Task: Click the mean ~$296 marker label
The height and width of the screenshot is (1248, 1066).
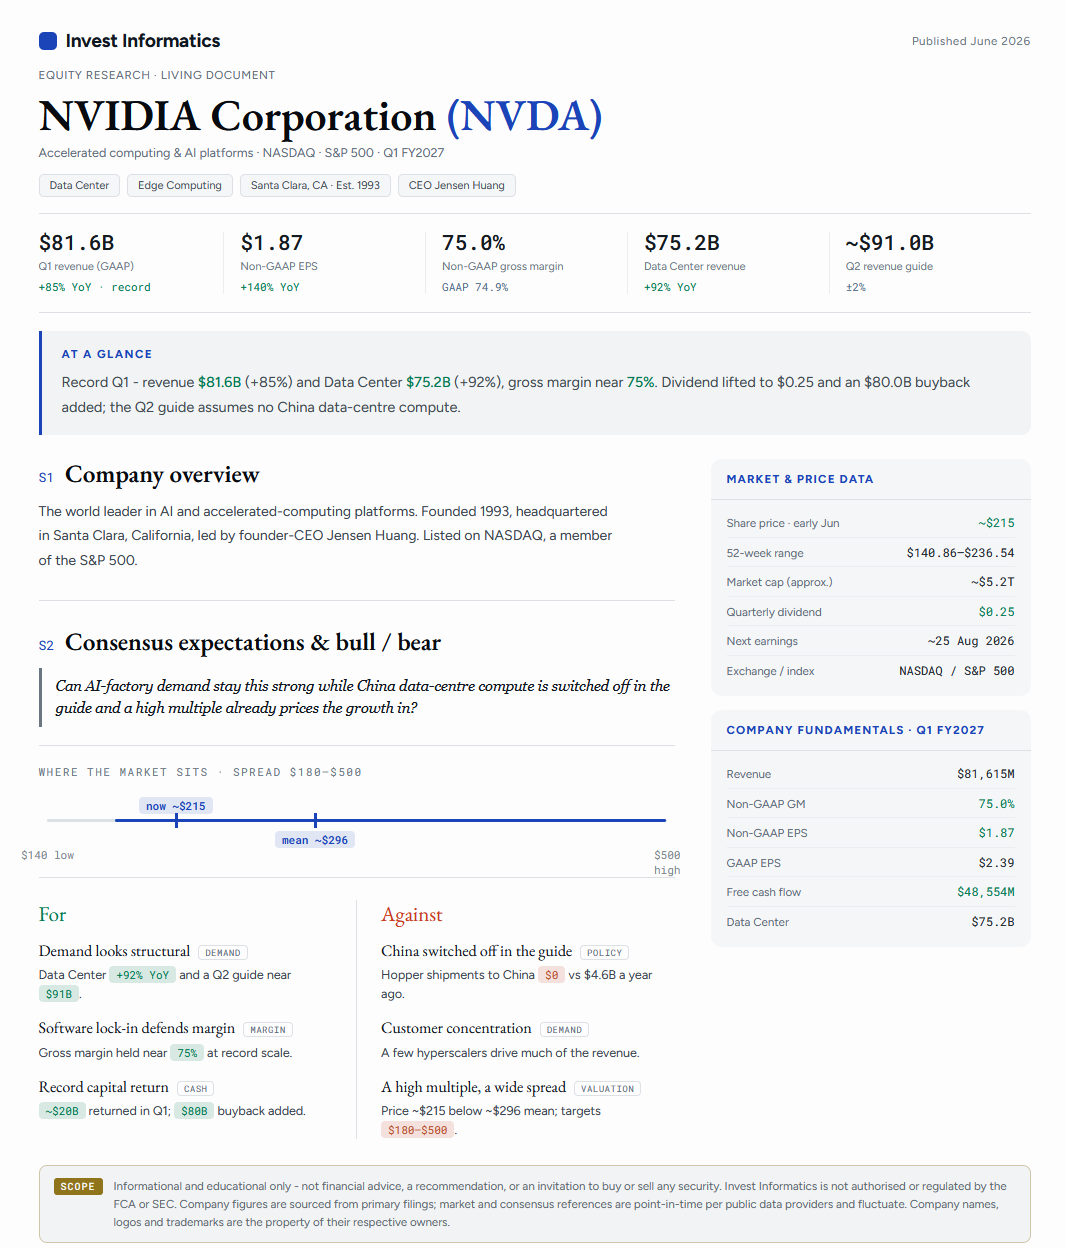Action: click(315, 840)
